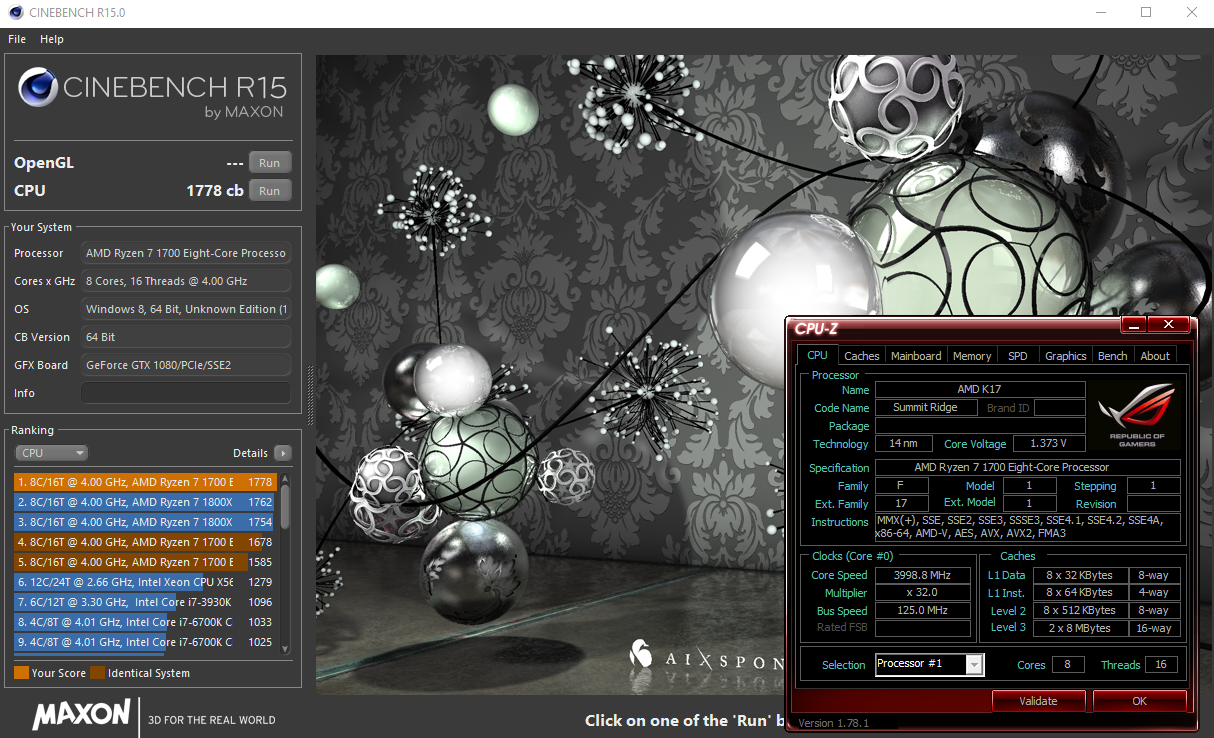Open the Help menu
The image size is (1214, 738).
[x=52, y=39]
